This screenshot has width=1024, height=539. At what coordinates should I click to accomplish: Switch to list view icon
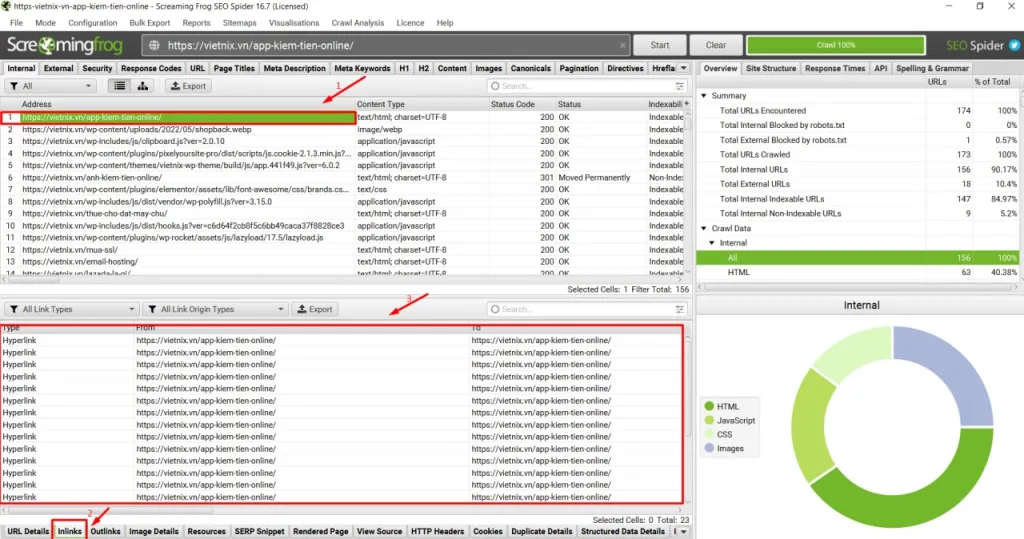[120, 86]
